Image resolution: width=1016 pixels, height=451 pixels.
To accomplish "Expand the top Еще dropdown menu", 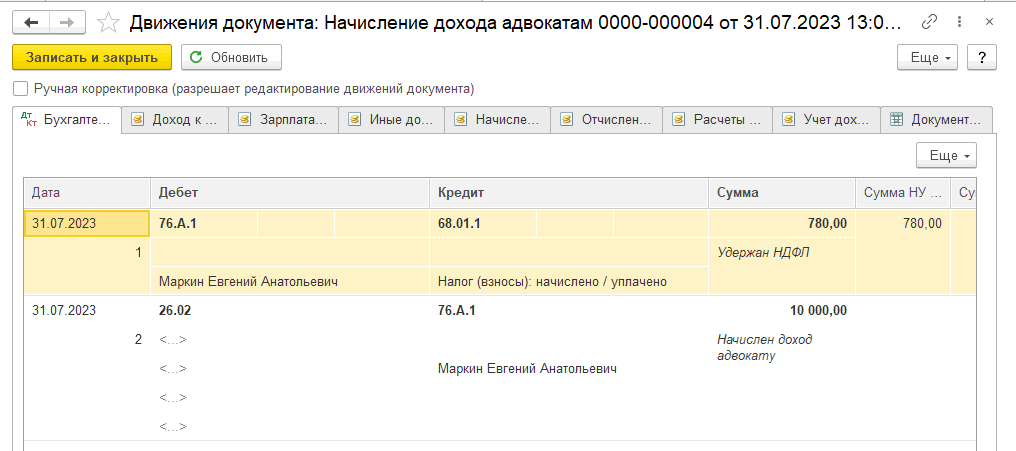I will pyautogui.click(x=929, y=57).
